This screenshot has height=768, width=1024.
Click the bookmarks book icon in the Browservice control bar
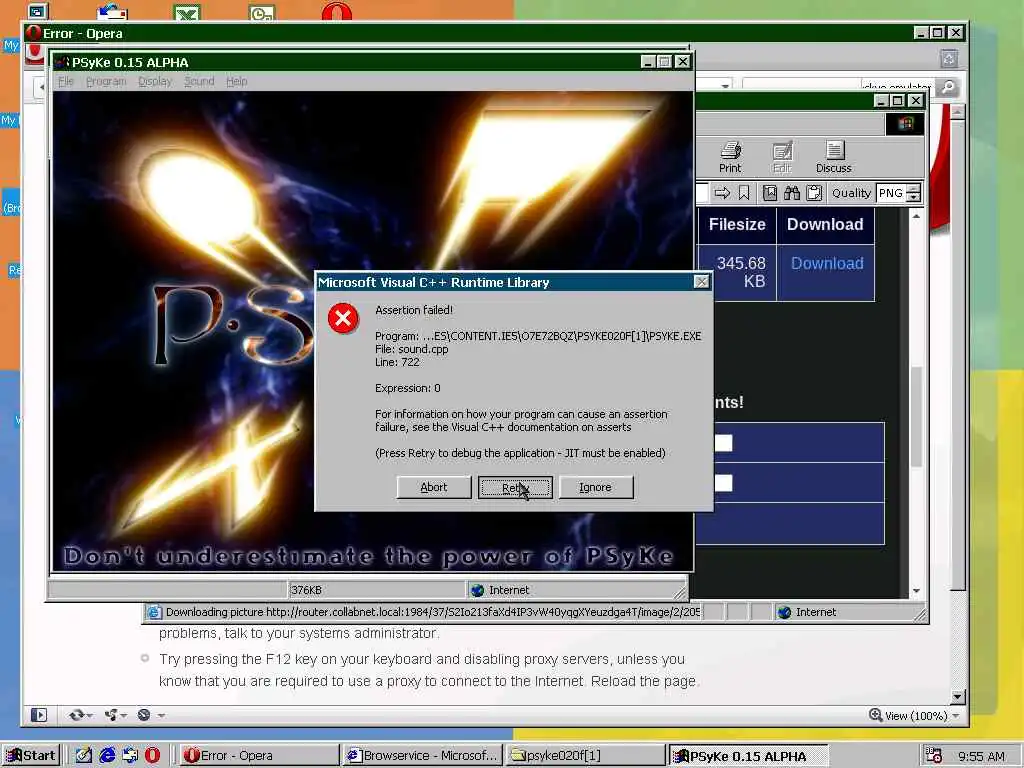[770, 193]
